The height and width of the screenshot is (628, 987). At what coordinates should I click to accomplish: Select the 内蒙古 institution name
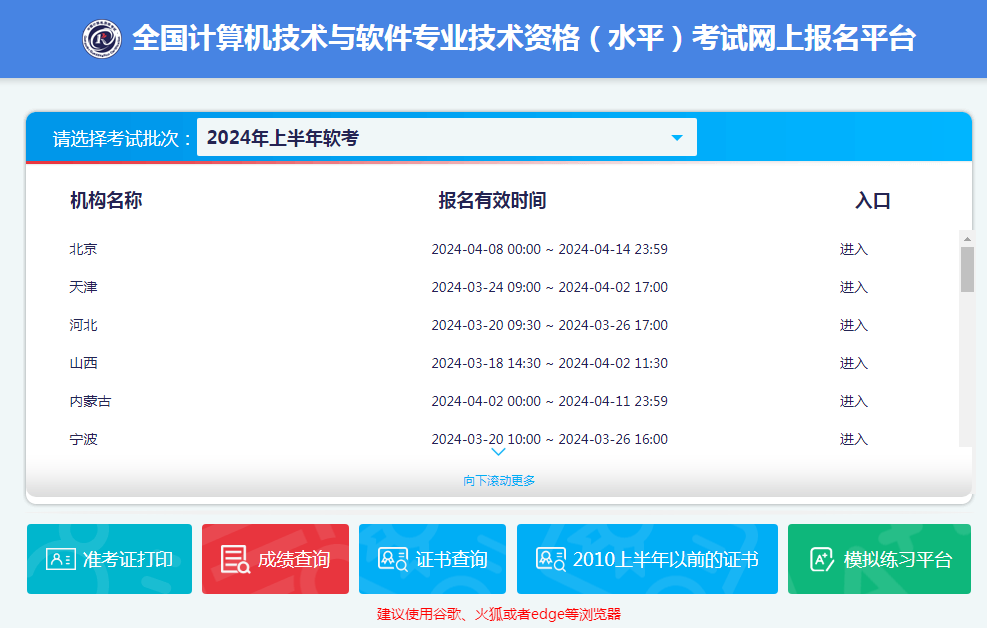pyautogui.click(x=90, y=401)
